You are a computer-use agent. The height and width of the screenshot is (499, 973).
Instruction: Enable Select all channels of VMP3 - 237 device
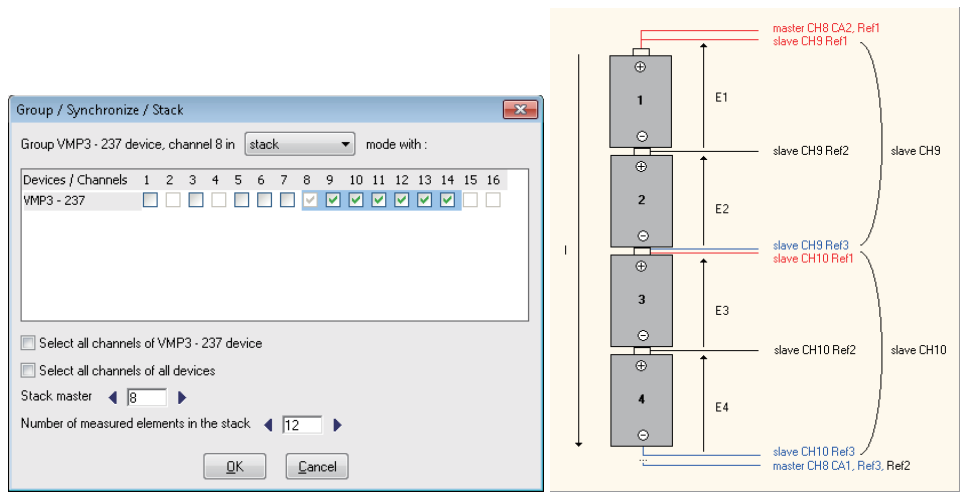tap(28, 343)
